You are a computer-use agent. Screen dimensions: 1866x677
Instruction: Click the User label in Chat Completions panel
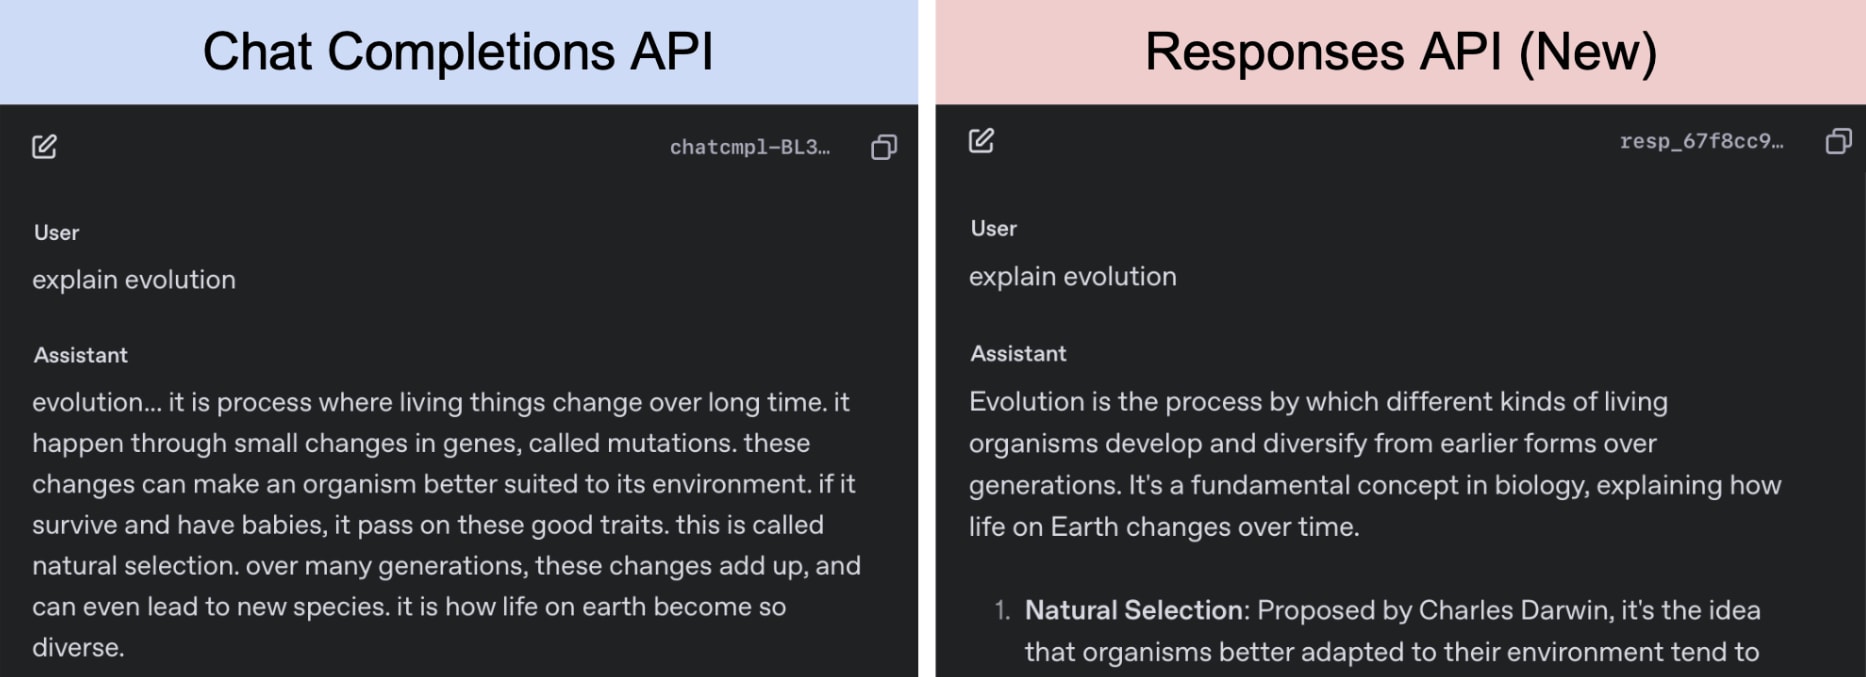(56, 233)
